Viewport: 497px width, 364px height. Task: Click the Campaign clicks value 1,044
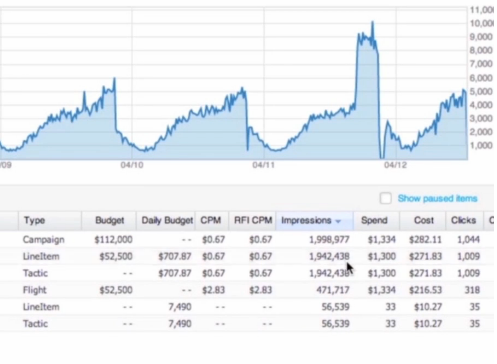pos(468,240)
